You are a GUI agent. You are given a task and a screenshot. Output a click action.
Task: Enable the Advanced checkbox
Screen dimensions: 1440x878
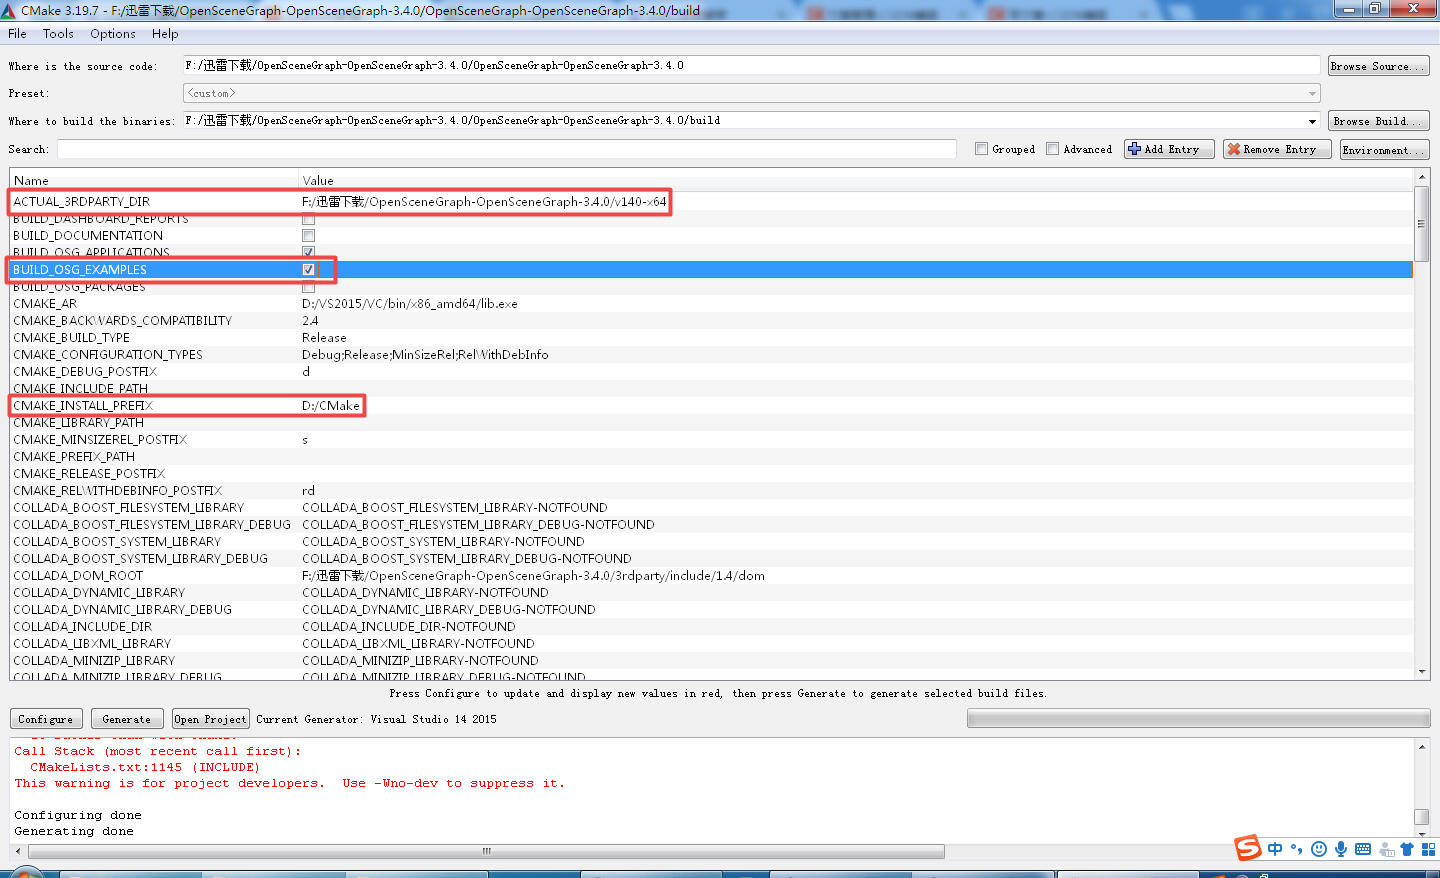1052,149
